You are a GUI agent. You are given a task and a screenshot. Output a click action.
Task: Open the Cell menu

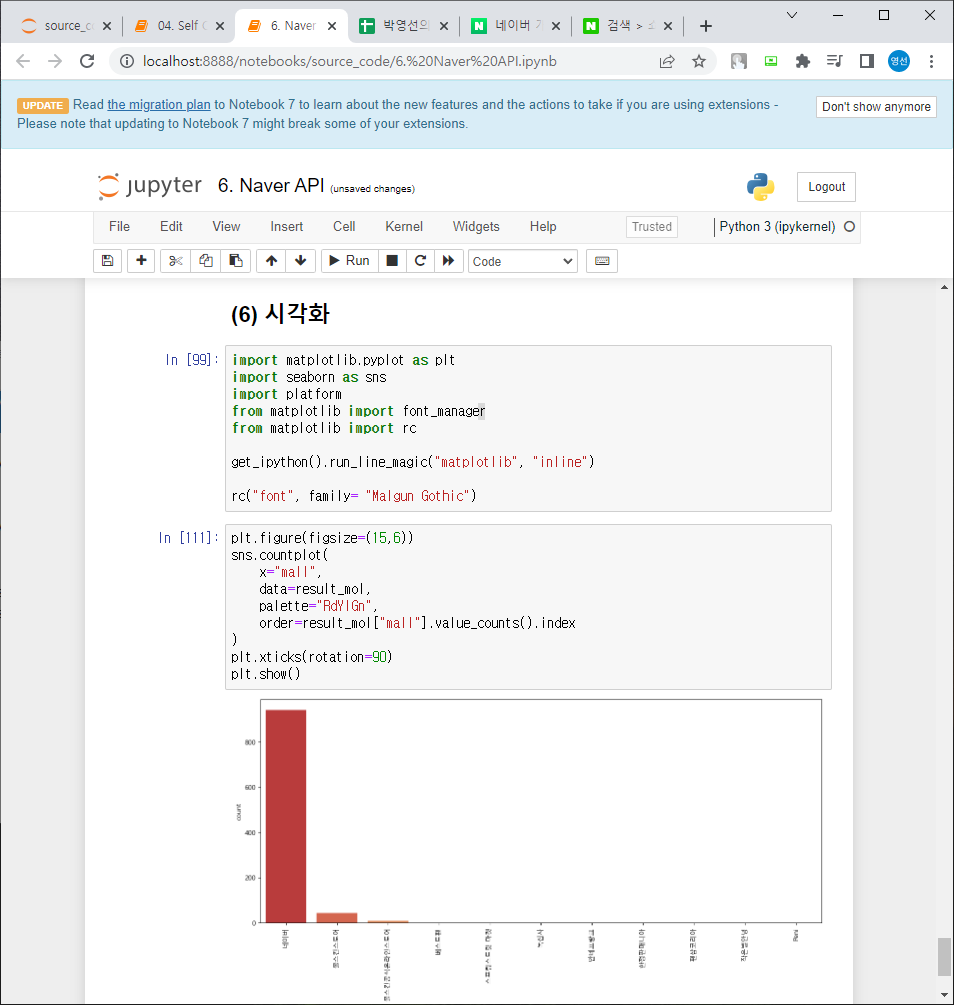344,226
